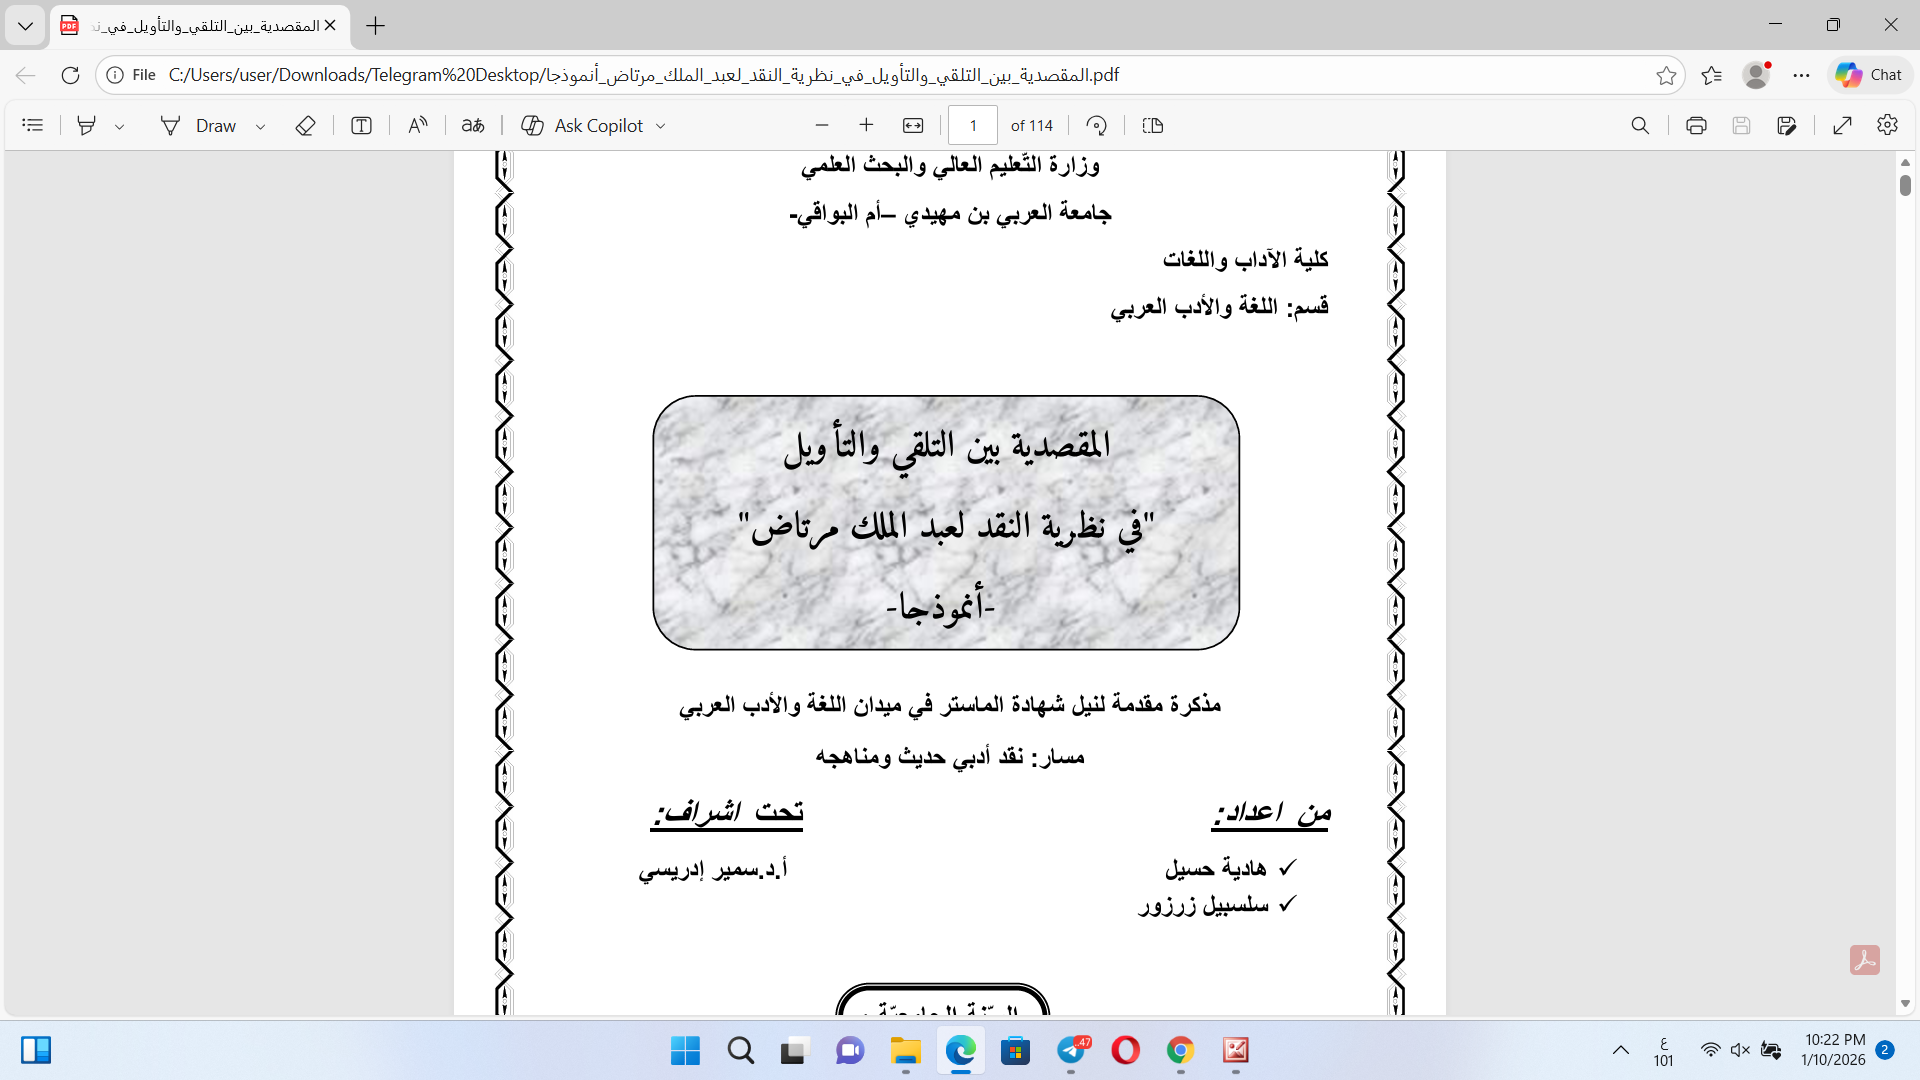Open Opera browser from taskbar
Viewport: 1920px width, 1080px height.
click(x=1126, y=1051)
